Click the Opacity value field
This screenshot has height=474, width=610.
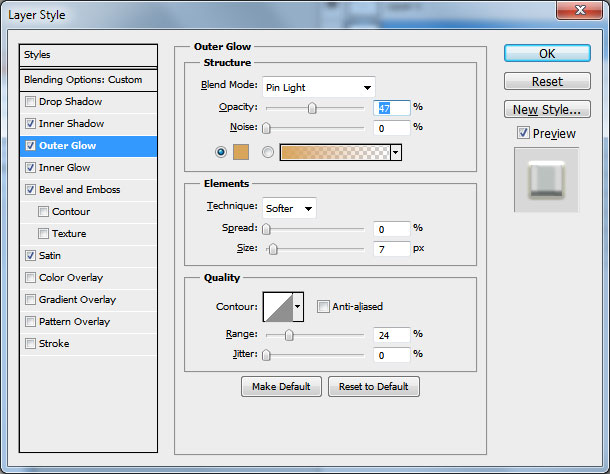tap(392, 108)
